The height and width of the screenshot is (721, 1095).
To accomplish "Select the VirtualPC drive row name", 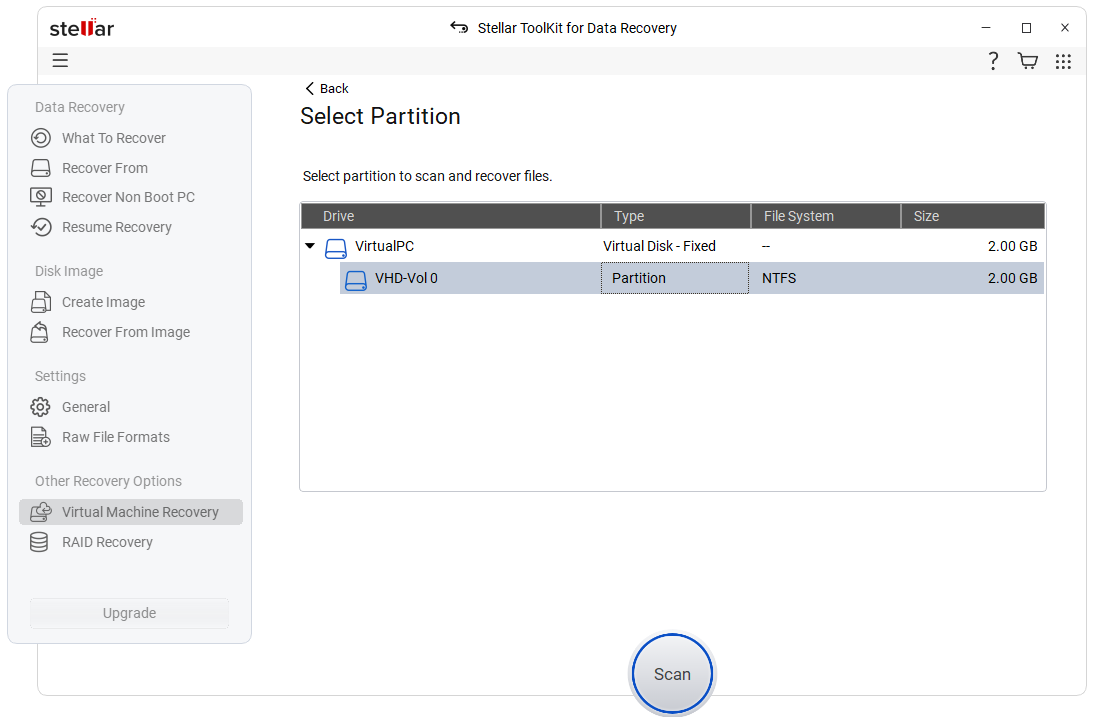I will 384,247.
